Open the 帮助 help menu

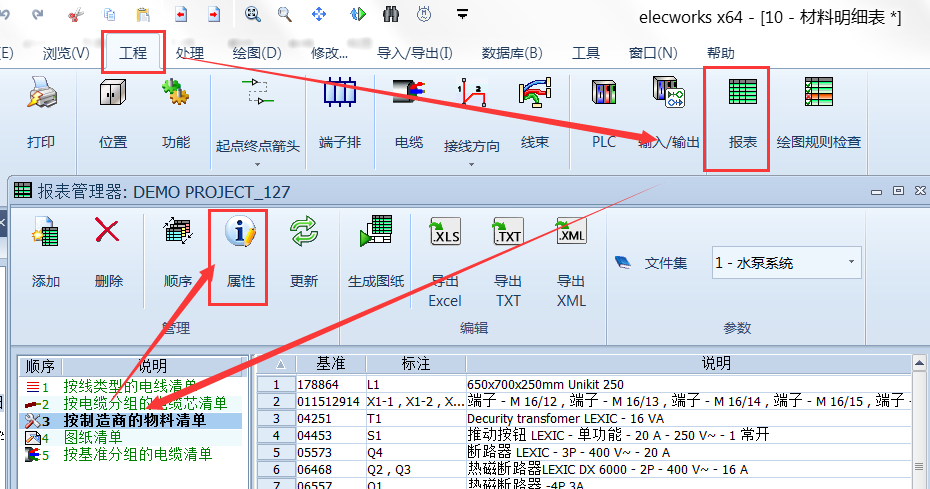[721, 53]
